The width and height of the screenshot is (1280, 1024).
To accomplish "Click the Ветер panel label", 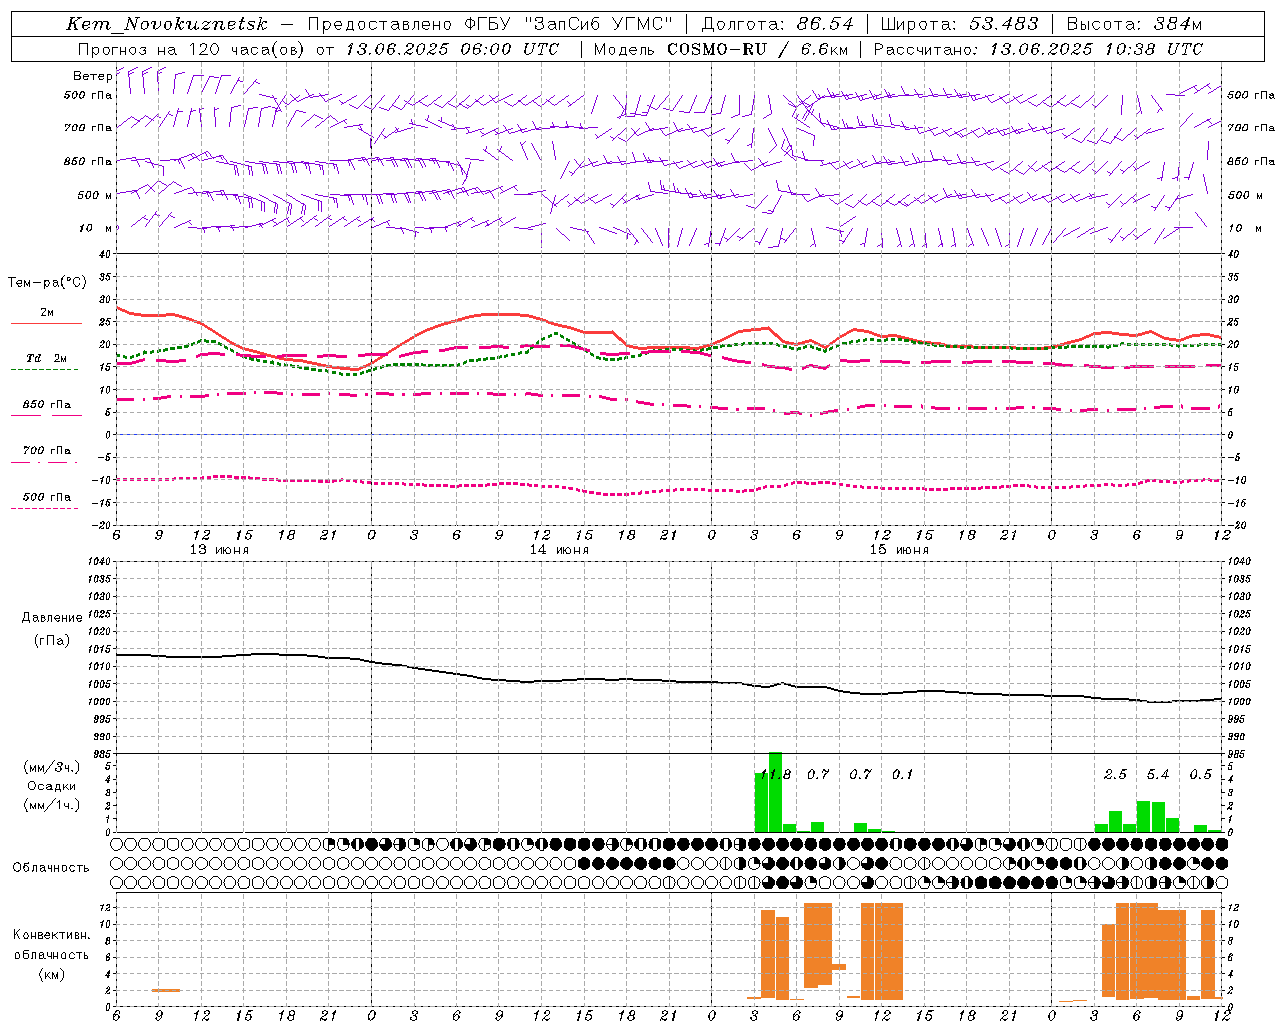I will coord(92,76).
